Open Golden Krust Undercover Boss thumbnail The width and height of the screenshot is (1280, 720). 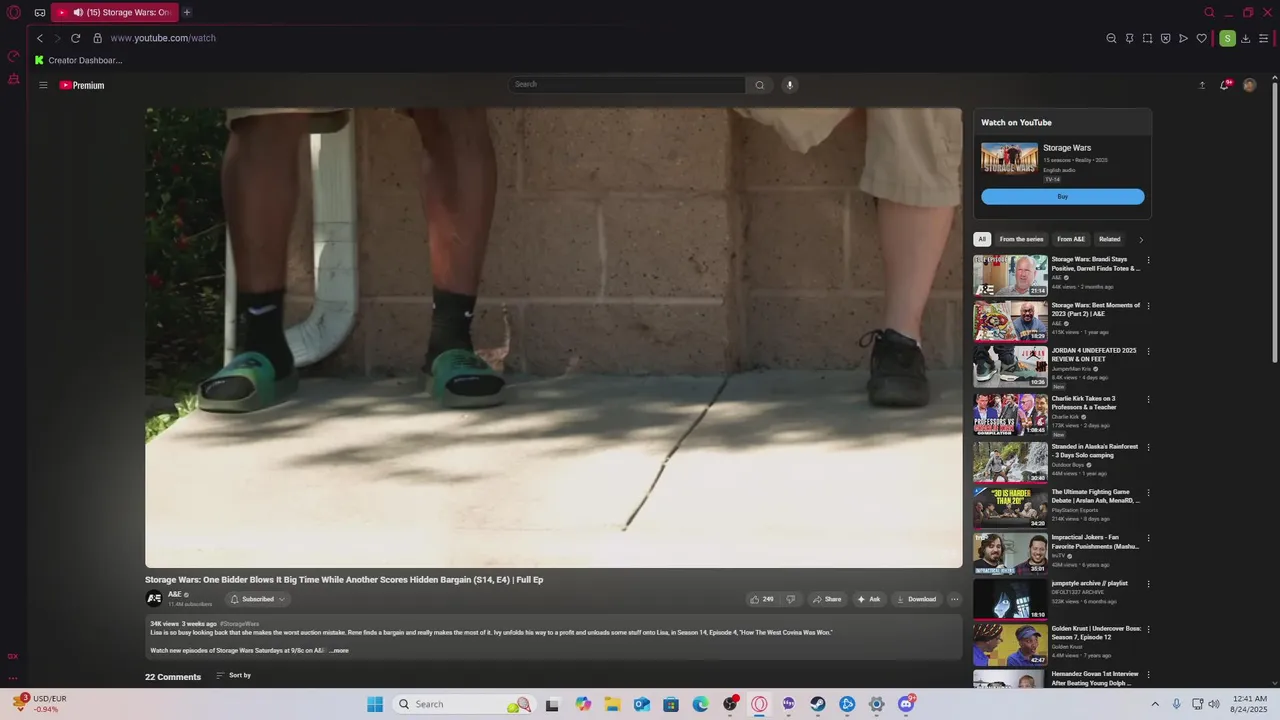tap(1011, 645)
